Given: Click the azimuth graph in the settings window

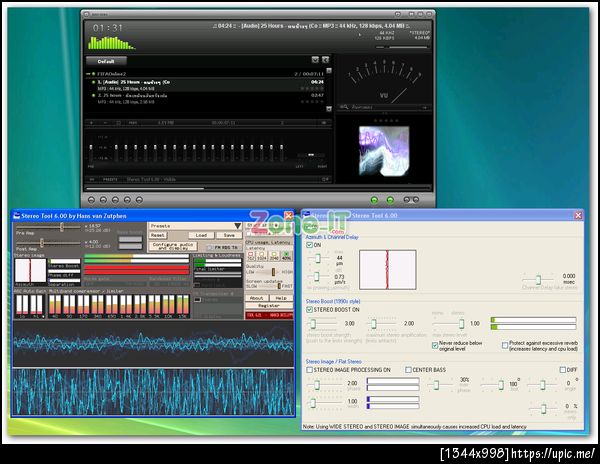Looking at the screenshot, I should (x=387, y=270).
